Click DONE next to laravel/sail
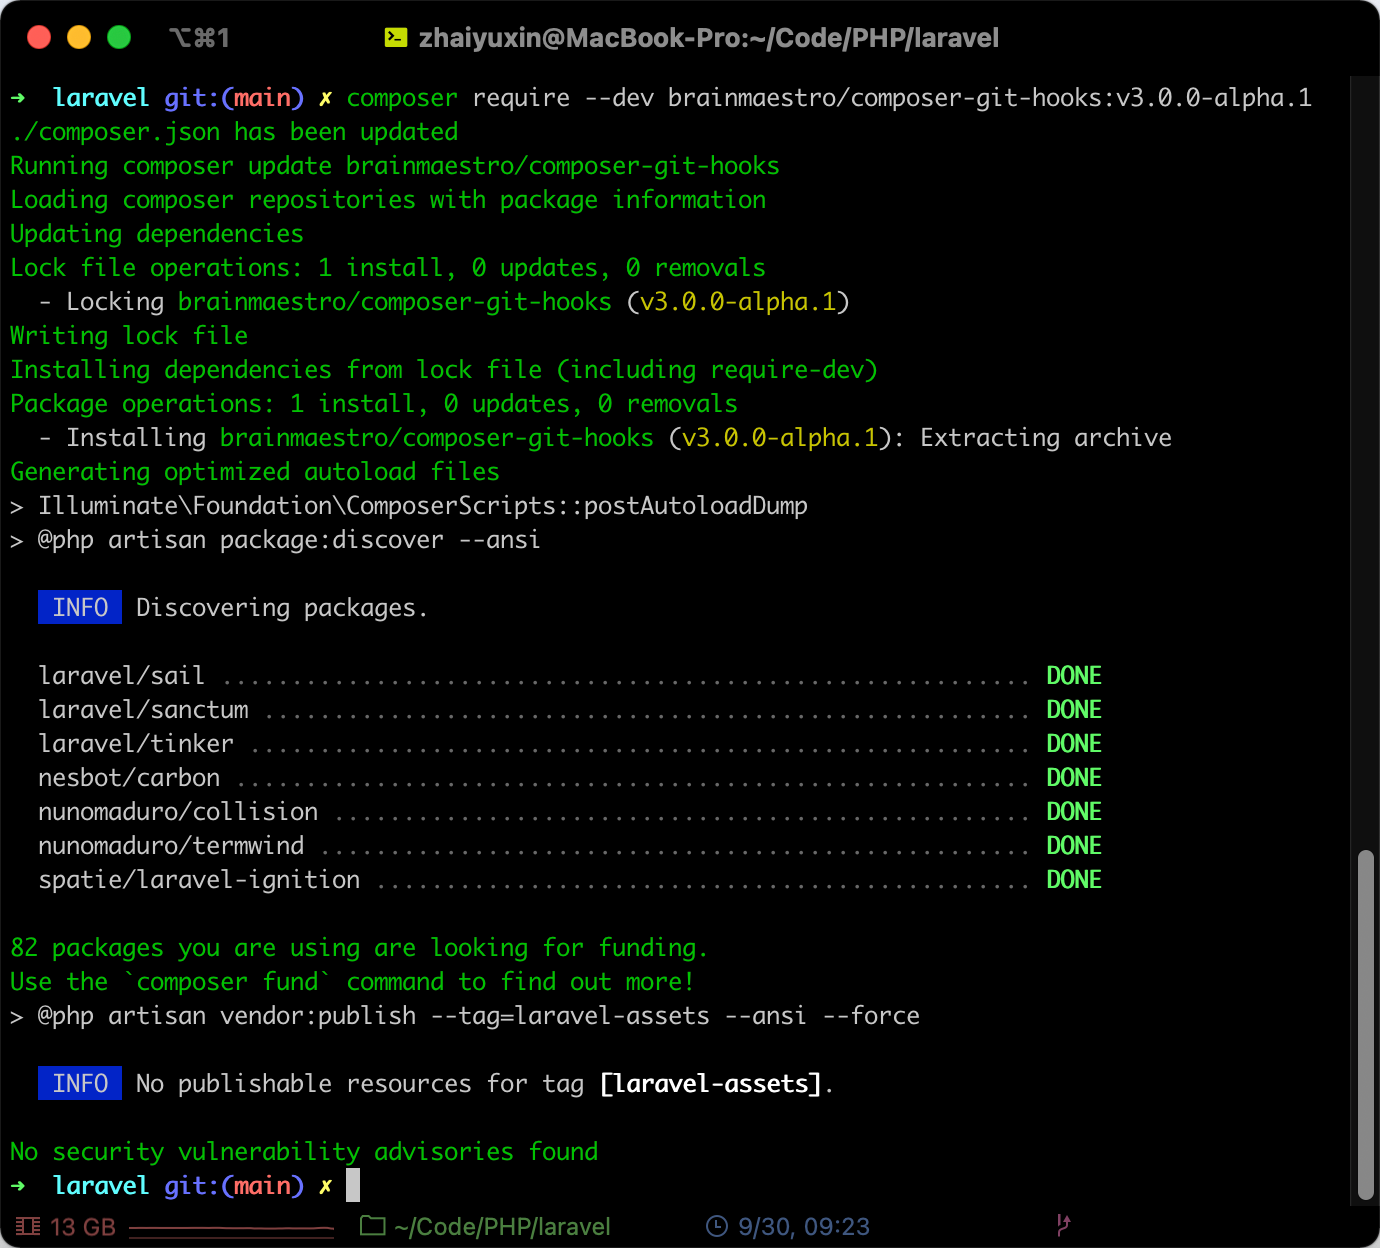This screenshot has width=1380, height=1248. [x=1074, y=676]
